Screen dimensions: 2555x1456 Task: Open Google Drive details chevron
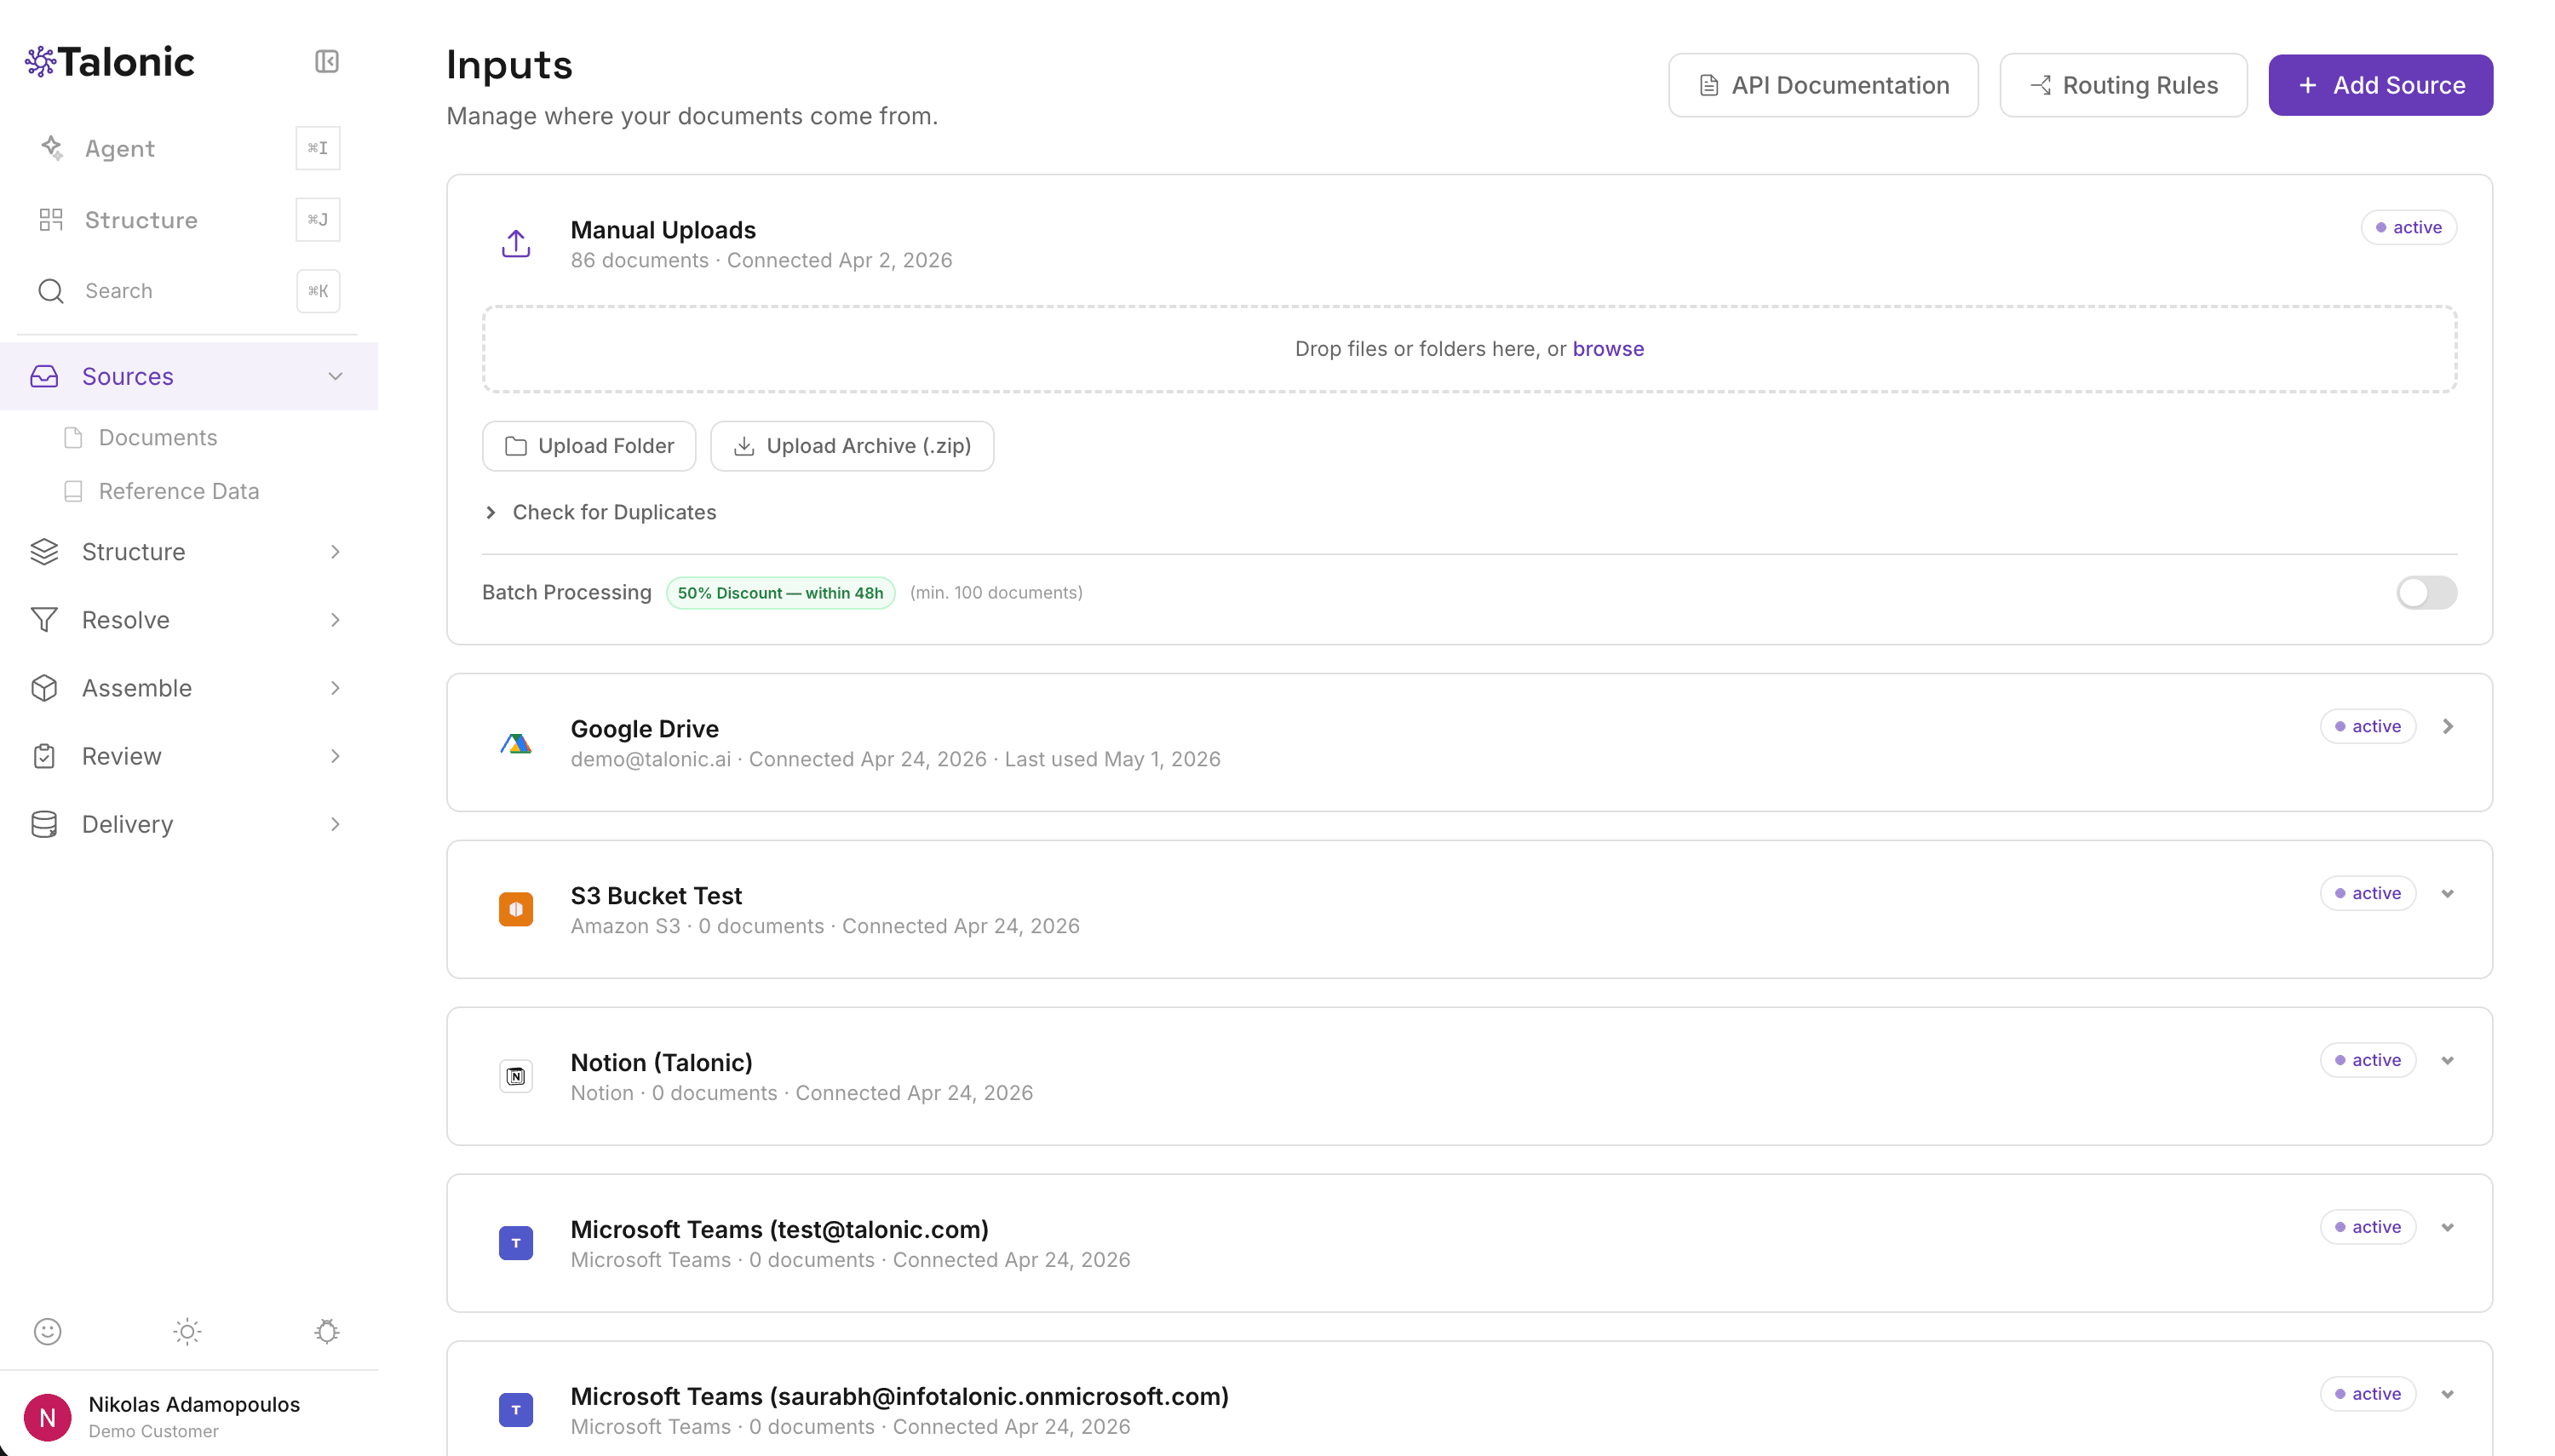pyautogui.click(x=2448, y=727)
